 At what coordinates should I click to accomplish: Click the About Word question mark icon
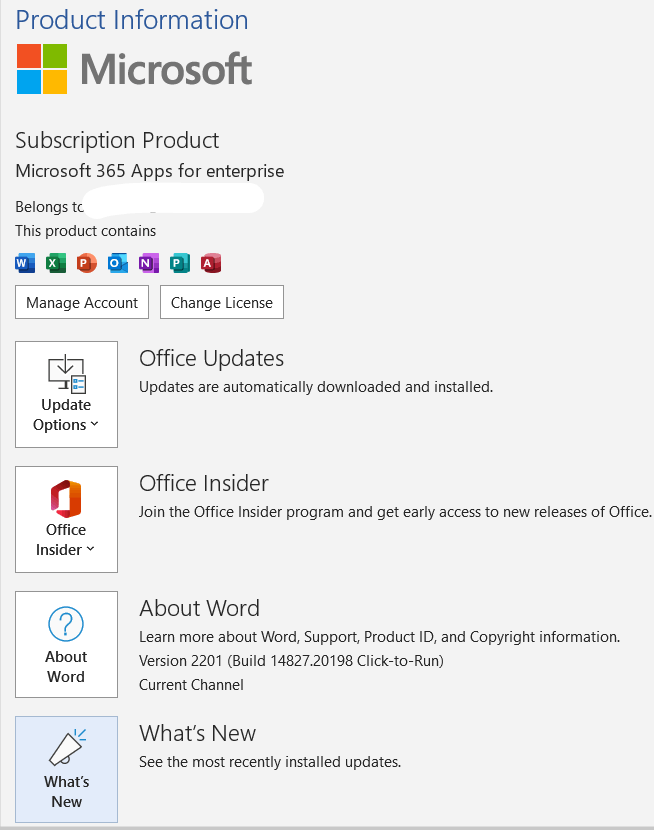(x=66, y=624)
